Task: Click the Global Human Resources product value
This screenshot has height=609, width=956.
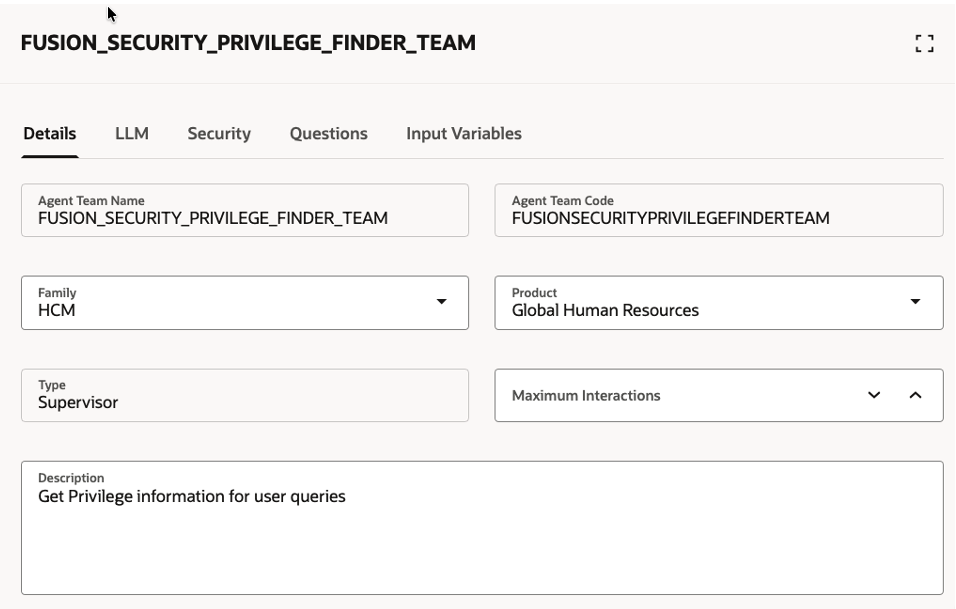Action: click(605, 310)
